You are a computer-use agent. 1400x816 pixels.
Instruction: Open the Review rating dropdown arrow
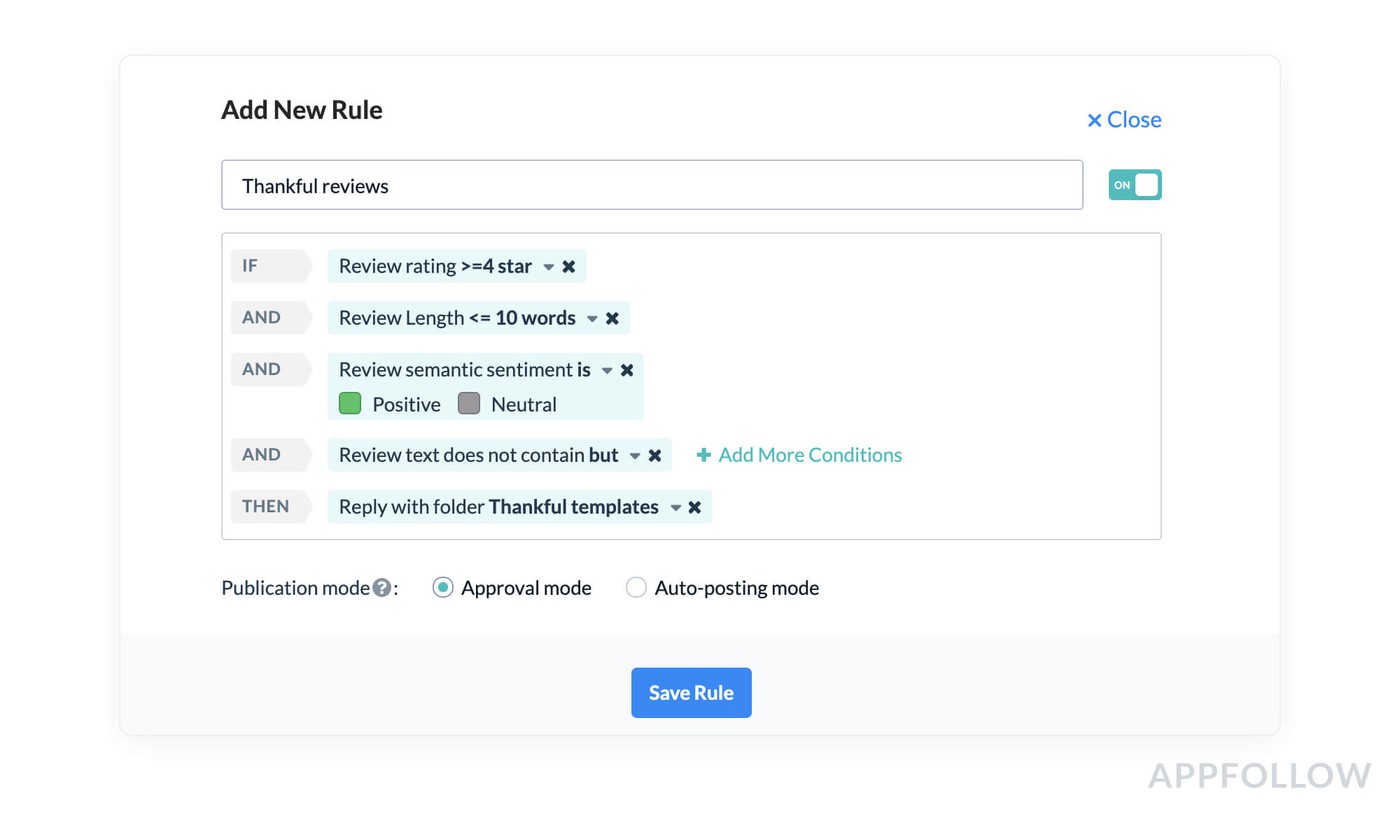coord(548,267)
